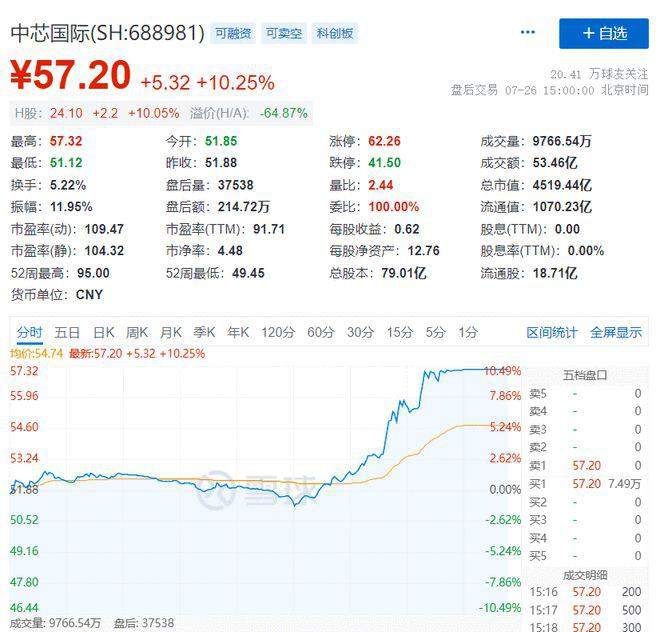Click the 货币单位 value CNY
Image resolution: width=660 pixels, height=632 pixels.
[x=89, y=295]
